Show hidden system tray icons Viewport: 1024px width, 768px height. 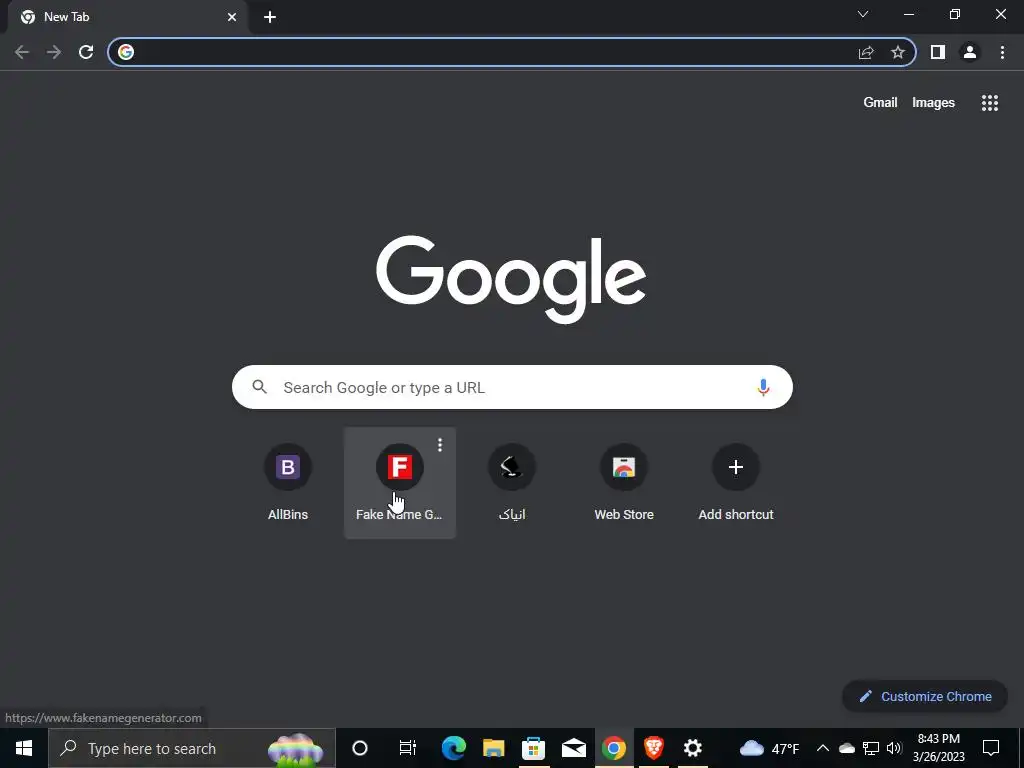[x=823, y=748]
